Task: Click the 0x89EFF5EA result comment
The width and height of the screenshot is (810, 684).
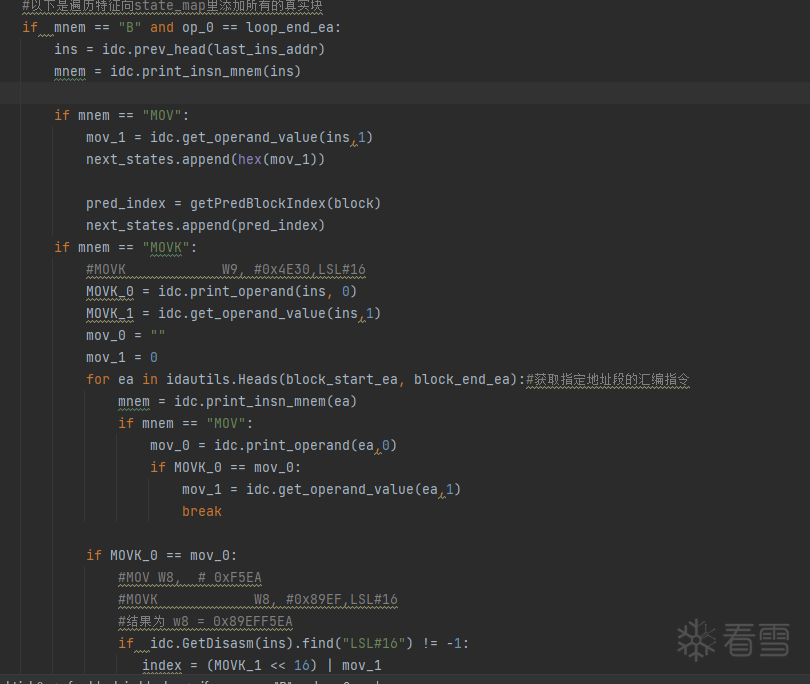Action: click(205, 621)
